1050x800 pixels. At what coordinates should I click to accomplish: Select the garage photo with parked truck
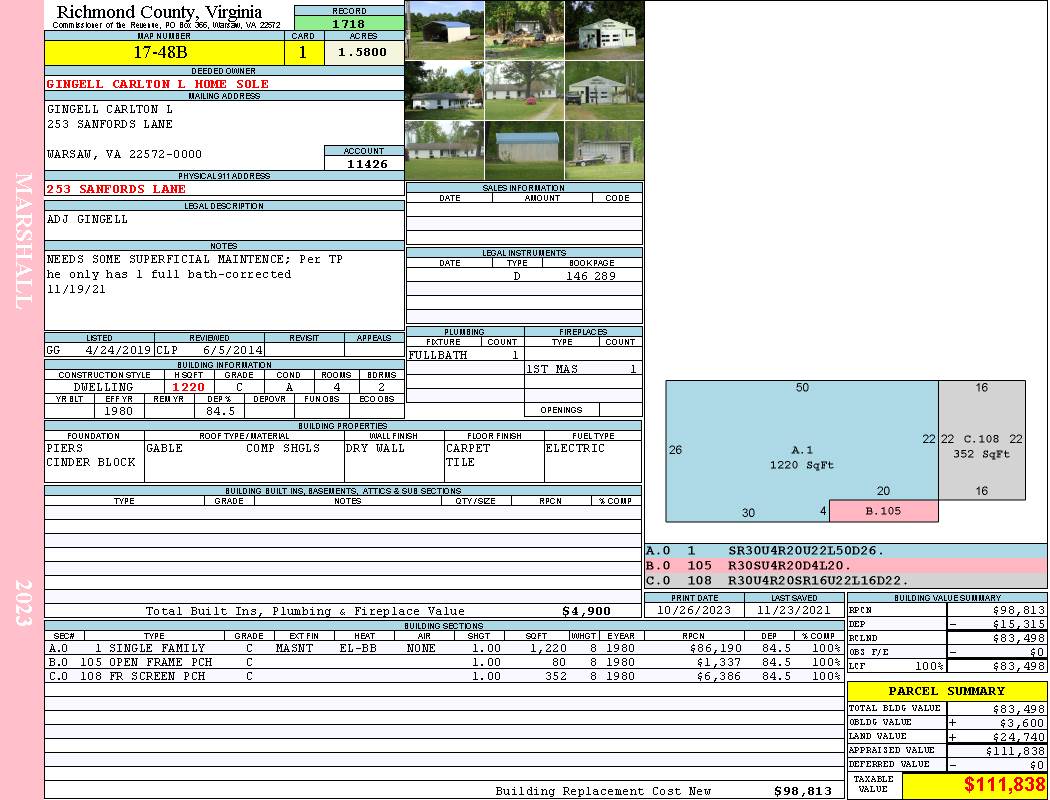coord(604,90)
